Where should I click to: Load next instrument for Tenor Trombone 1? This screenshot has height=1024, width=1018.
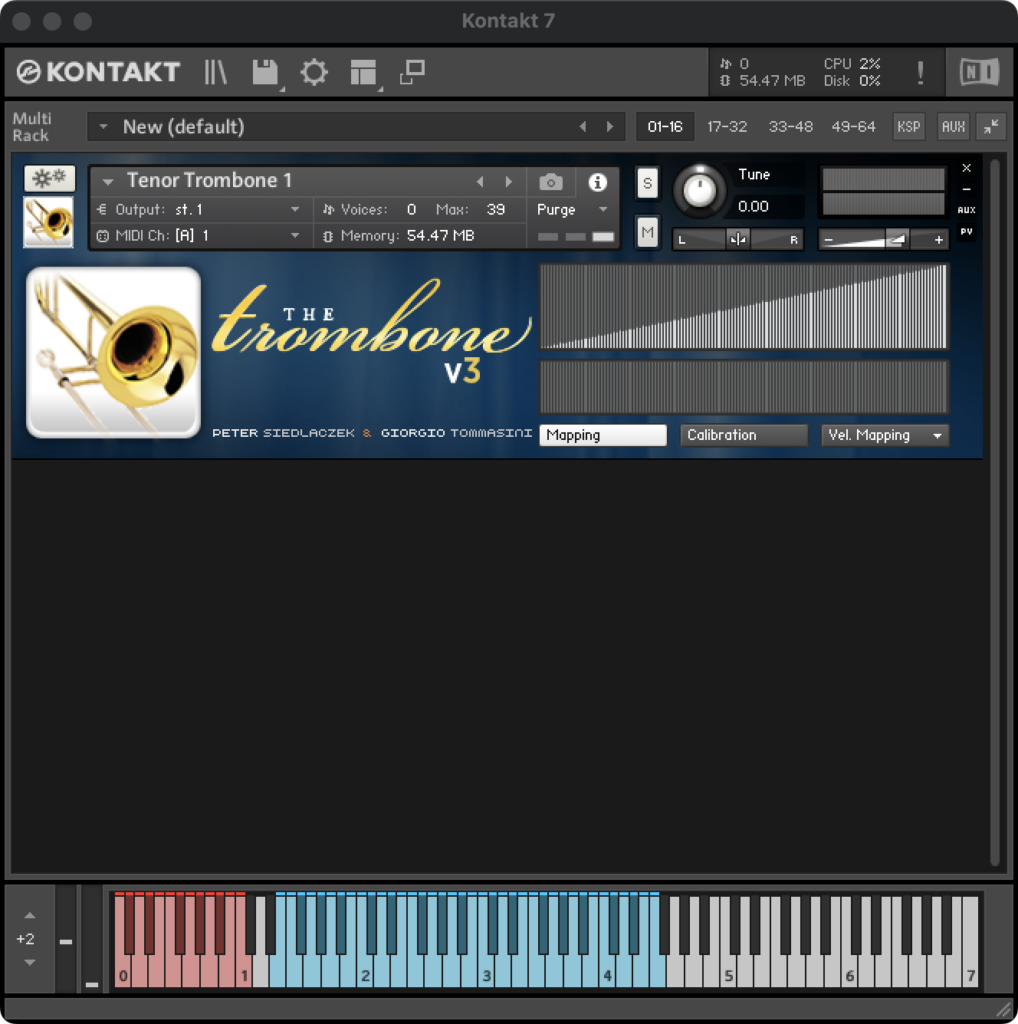coord(509,182)
